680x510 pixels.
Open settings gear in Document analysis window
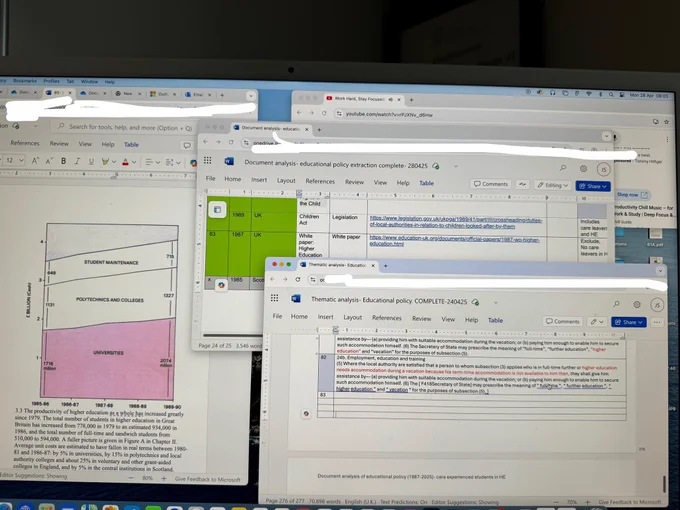pyautogui.click(x=583, y=168)
